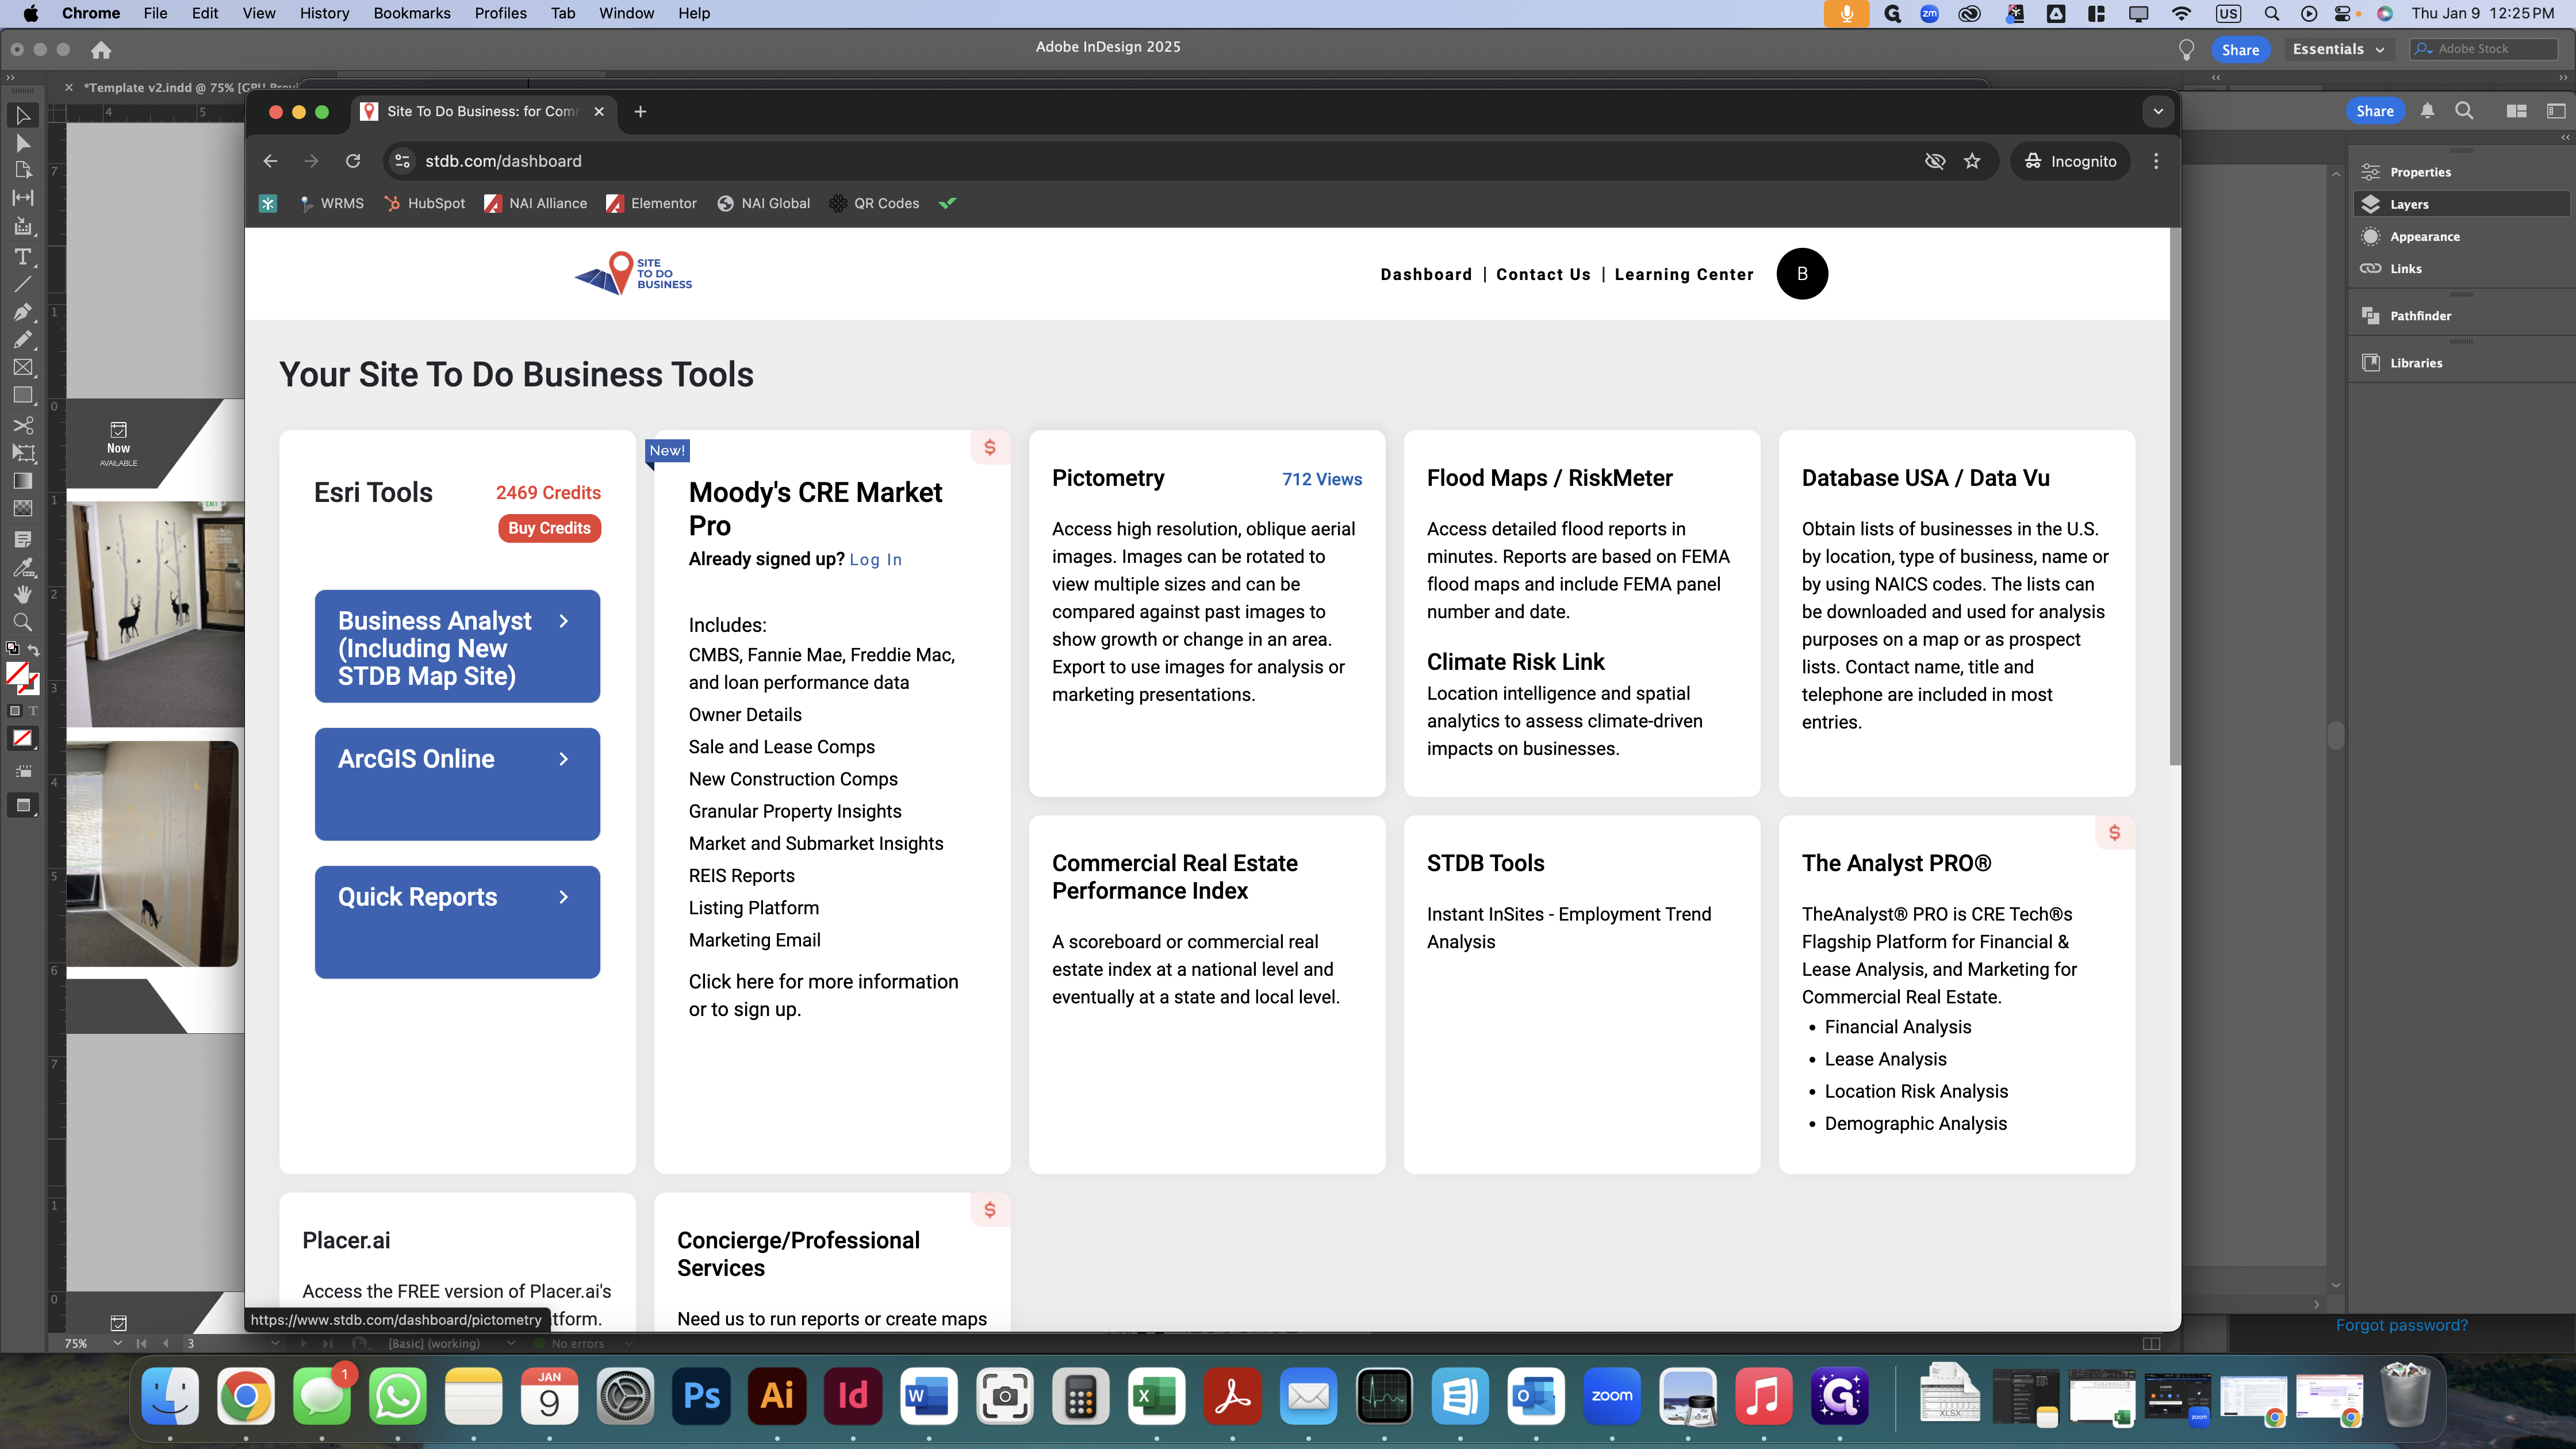Open the HubSpot bookmark
The width and height of the screenshot is (2576, 1449).
424,203
